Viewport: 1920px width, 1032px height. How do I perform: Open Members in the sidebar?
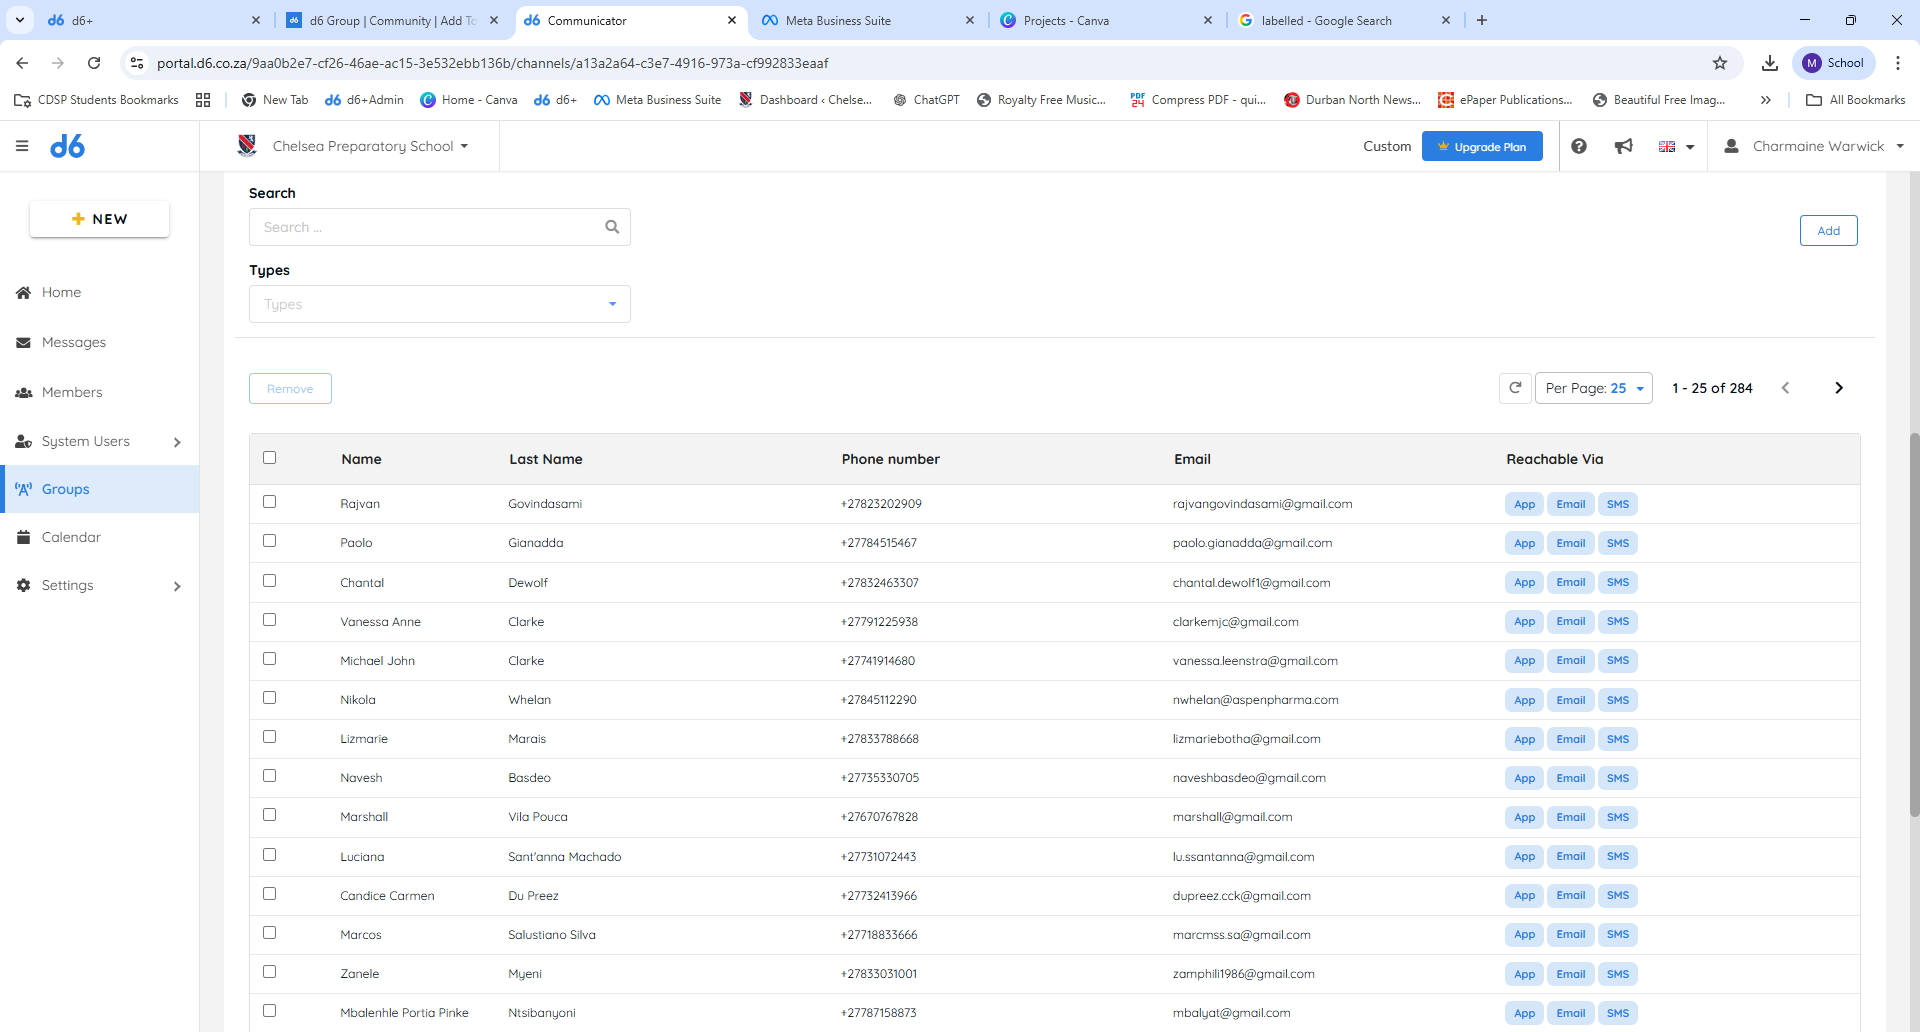(72, 392)
